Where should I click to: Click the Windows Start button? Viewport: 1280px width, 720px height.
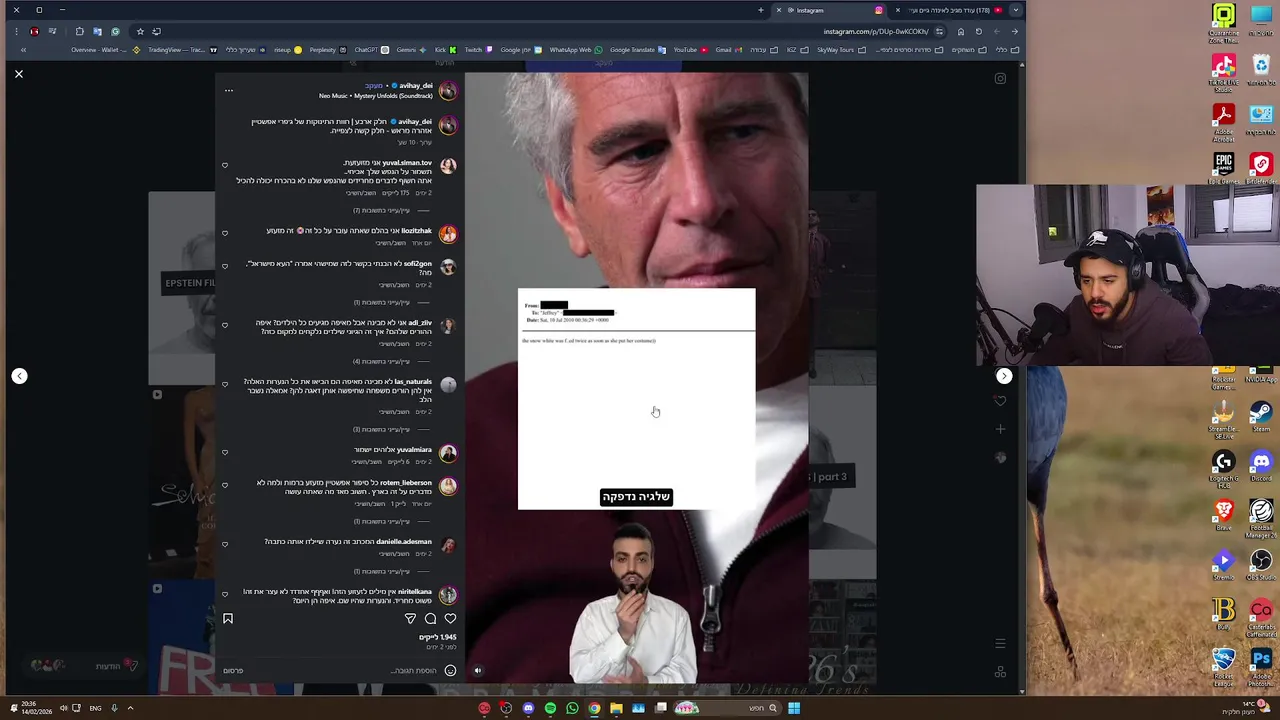793,708
